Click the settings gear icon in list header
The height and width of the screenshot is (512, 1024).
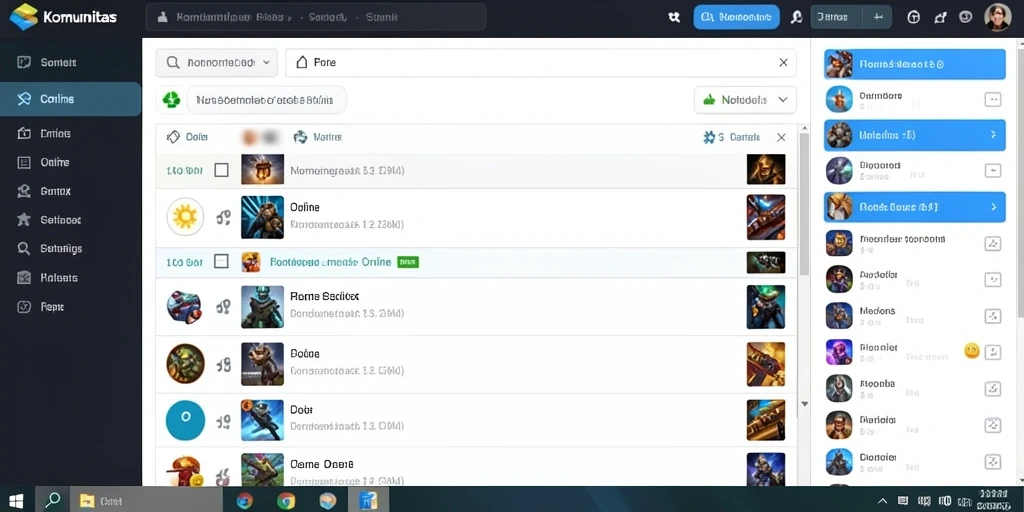(x=709, y=137)
